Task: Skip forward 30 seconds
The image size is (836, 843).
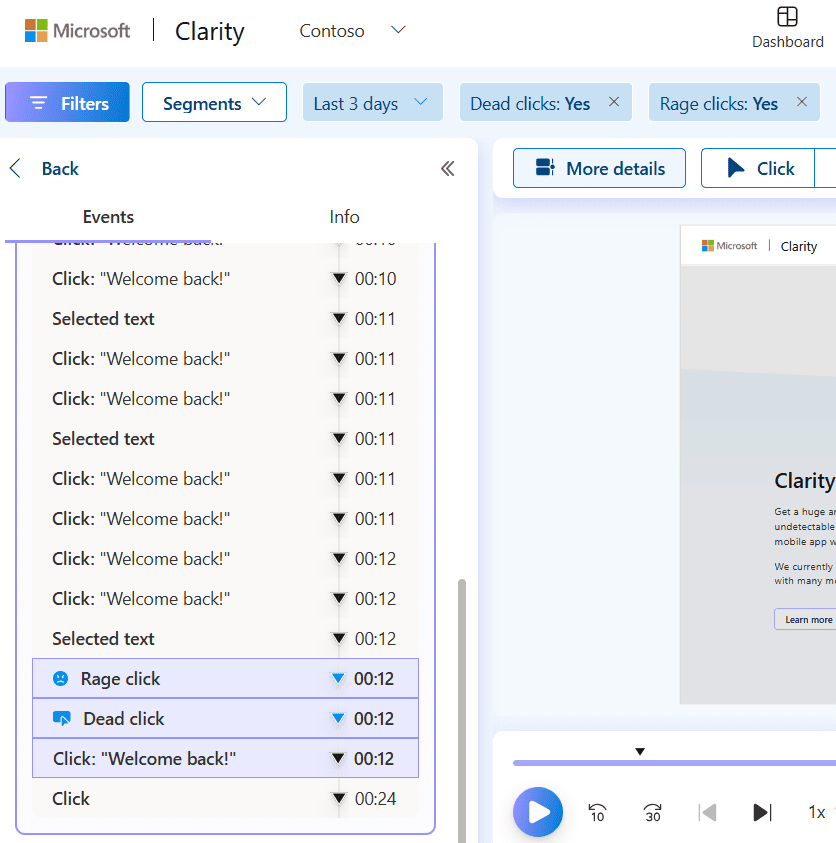Action: pos(653,812)
